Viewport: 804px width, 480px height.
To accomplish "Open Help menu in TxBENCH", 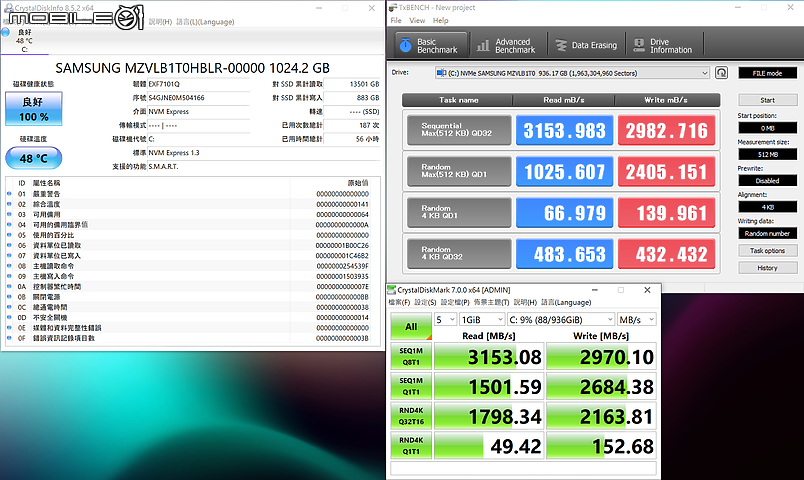I will pos(440,21).
